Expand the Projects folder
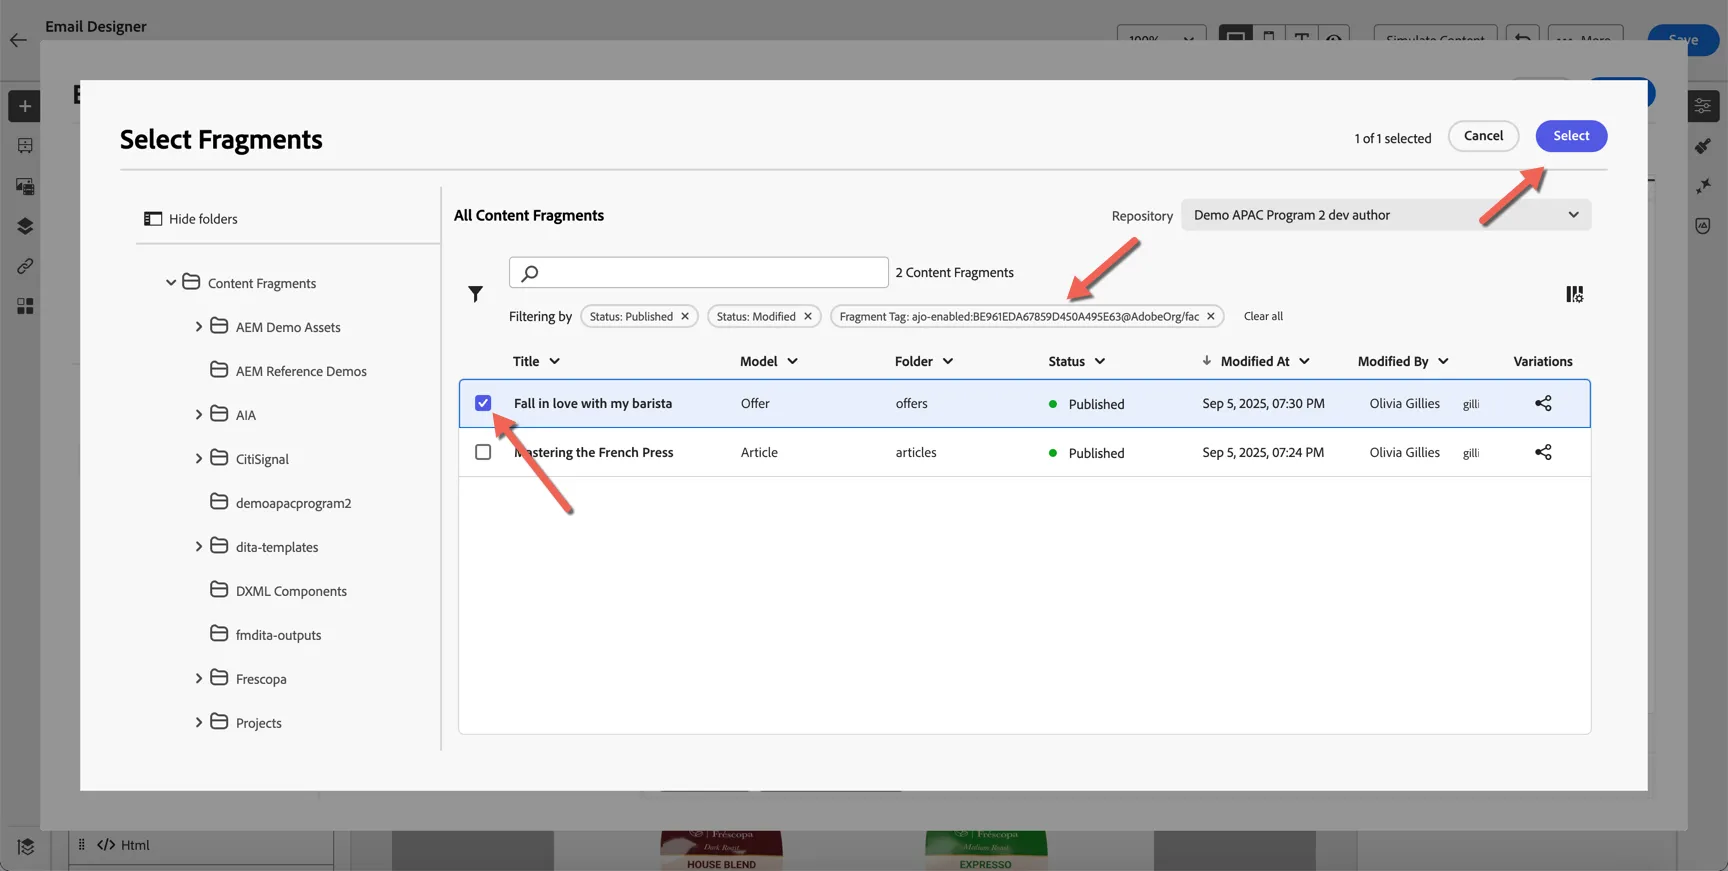This screenshot has height=871, width=1728. (198, 723)
